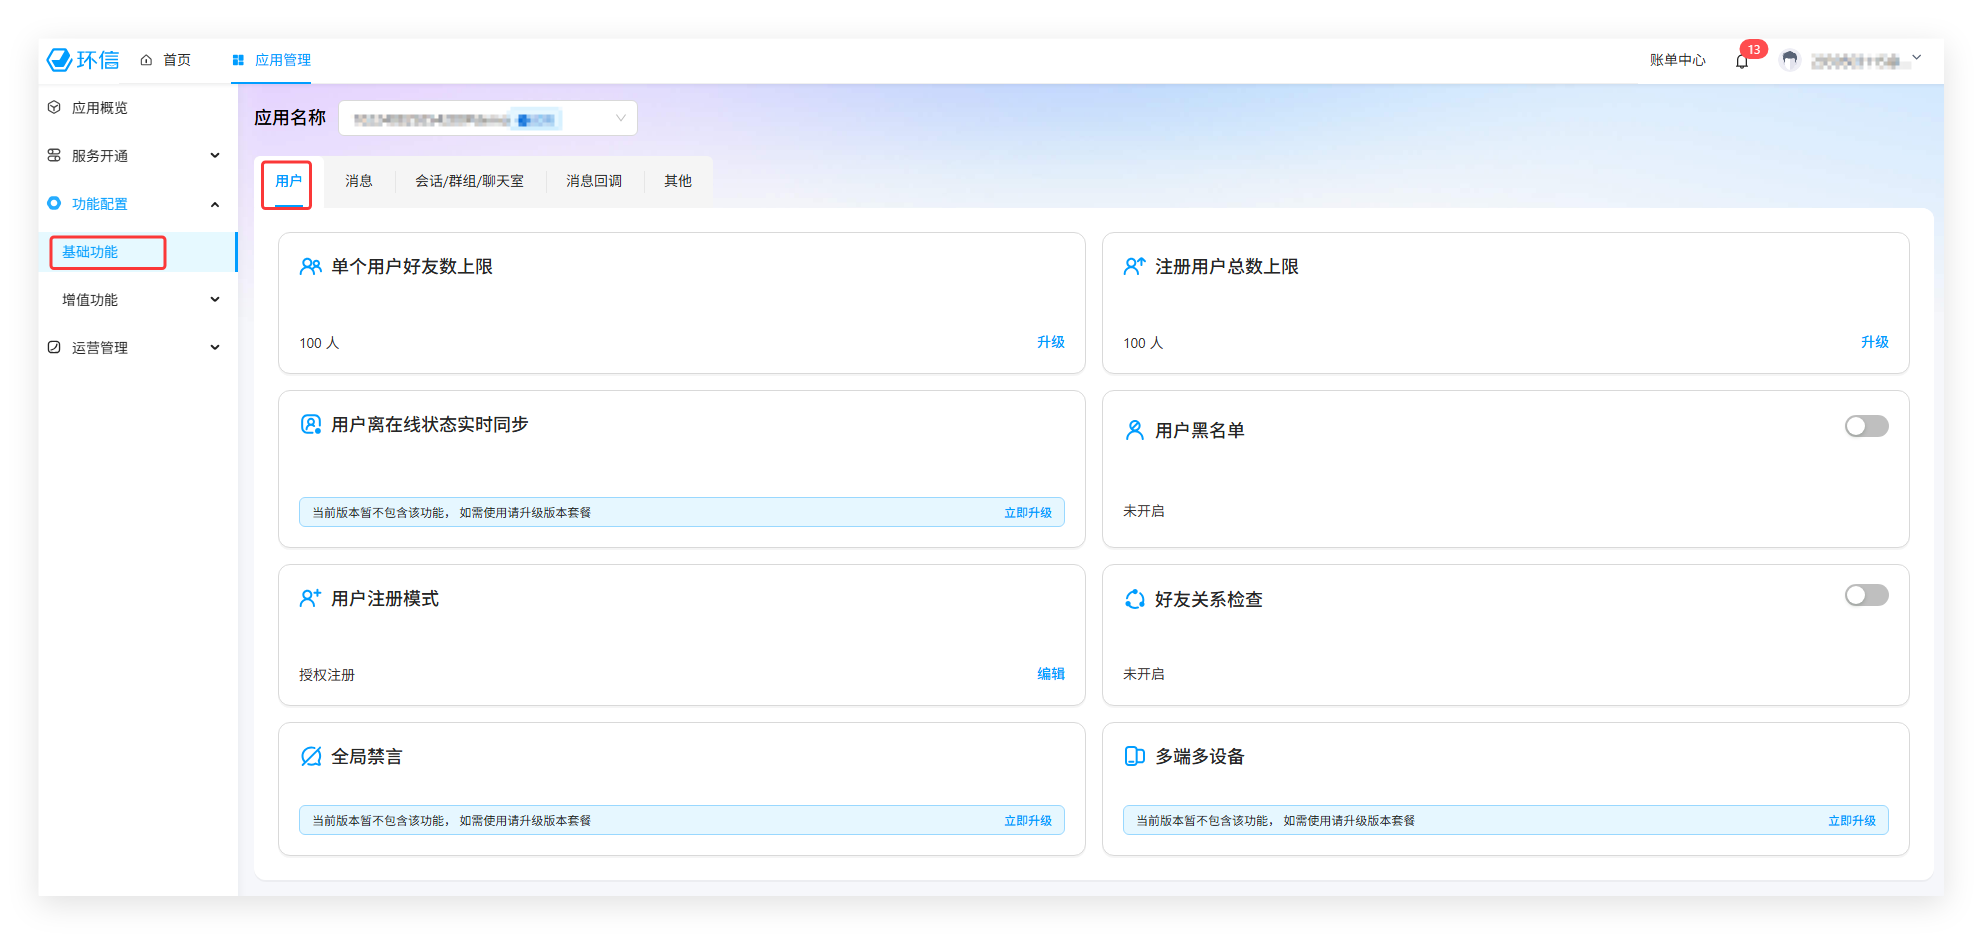Click the 好友关系检查 refresh icon
Screen dimensions: 1982x934
[x=1134, y=599]
